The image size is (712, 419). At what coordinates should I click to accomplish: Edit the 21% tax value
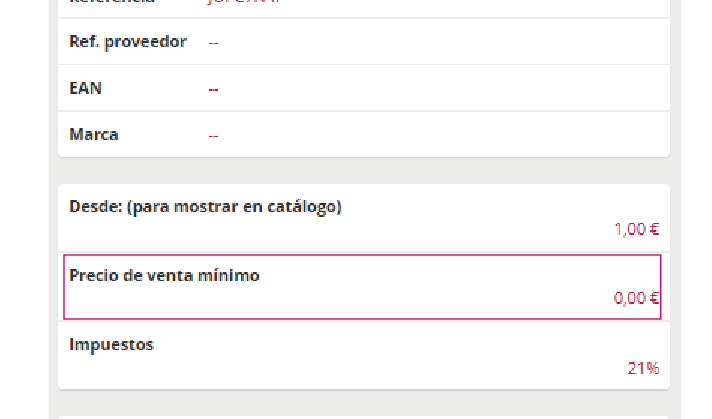(x=643, y=368)
